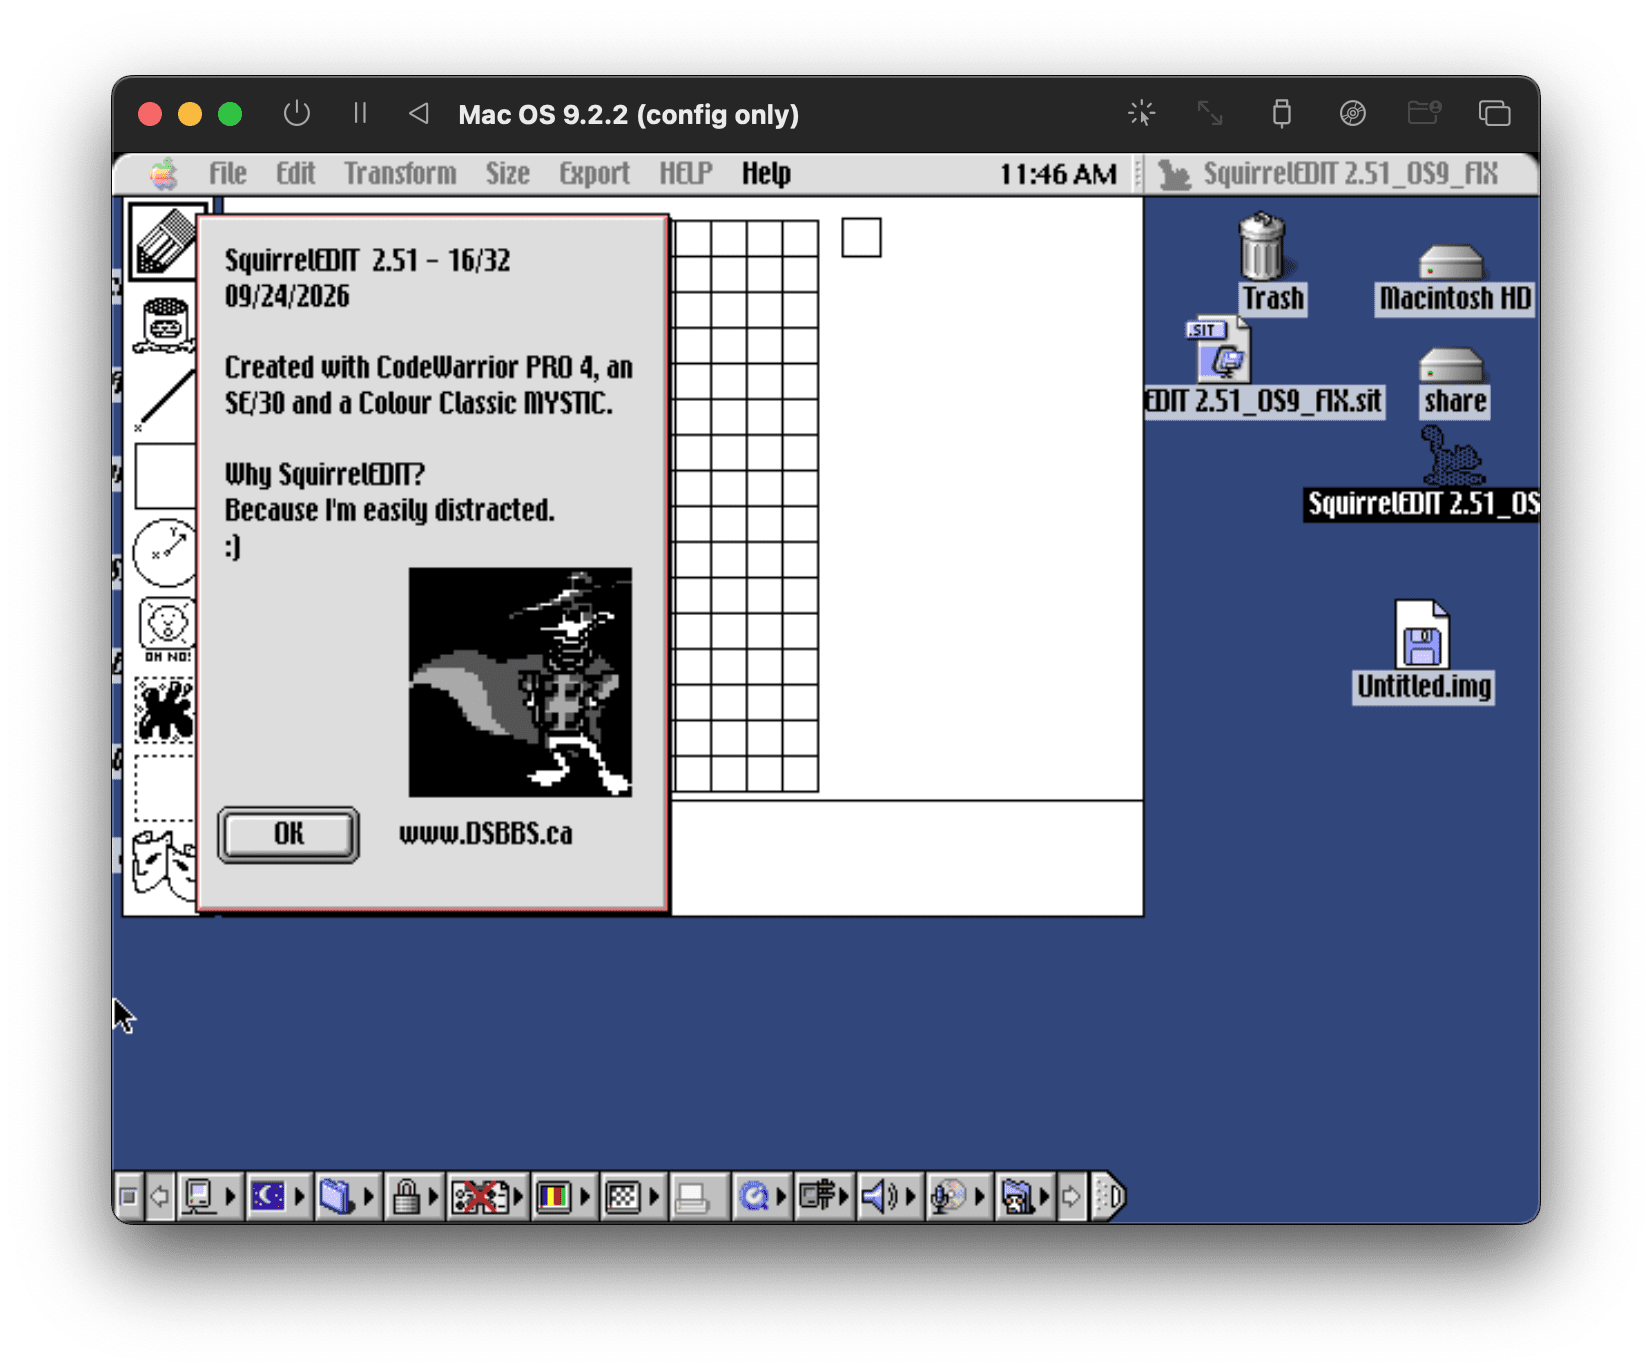Open the uppercase HELP menu
The height and width of the screenshot is (1372, 1652).
click(x=686, y=174)
